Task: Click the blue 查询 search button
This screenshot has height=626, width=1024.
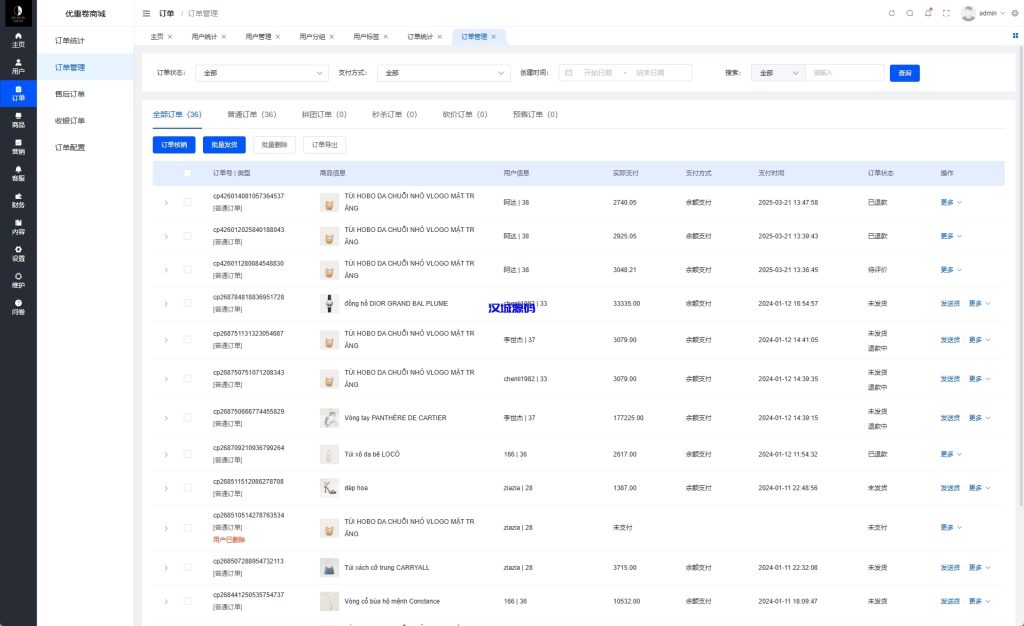Action: (905, 73)
